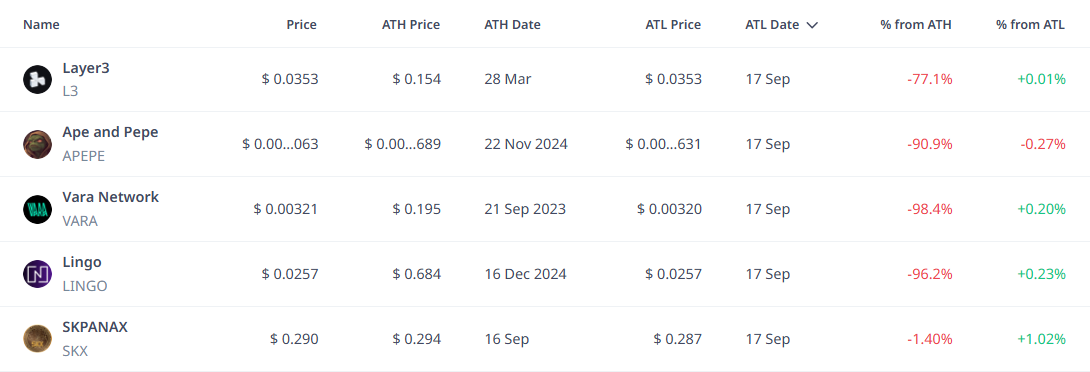Sort by Price column header

pyautogui.click(x=301, y=24)
